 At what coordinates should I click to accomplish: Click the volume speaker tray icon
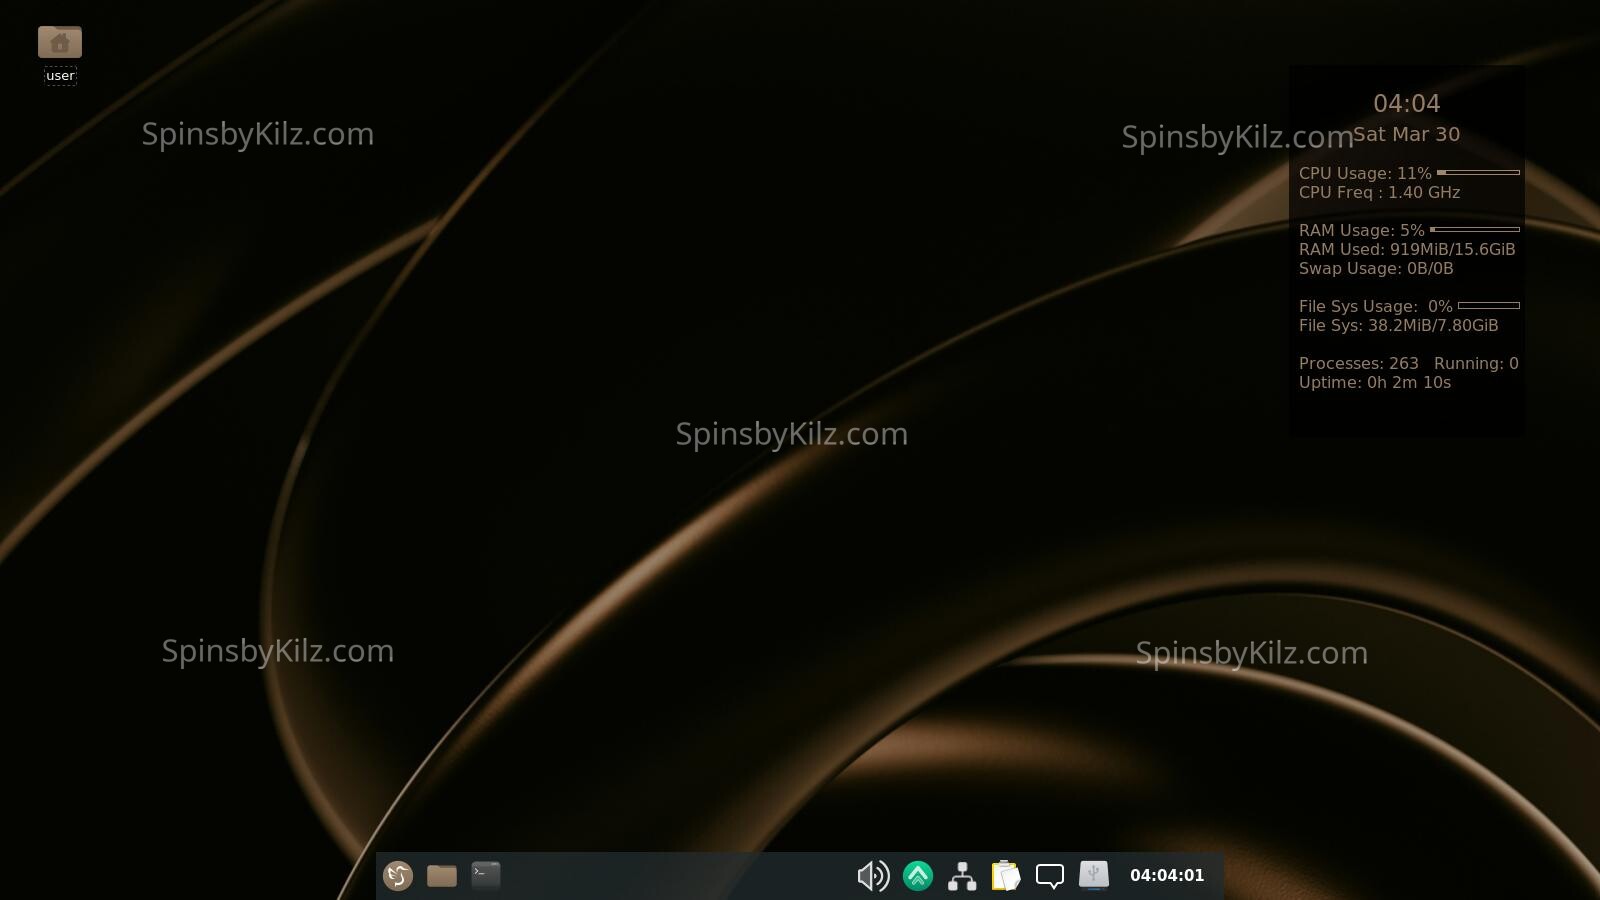[x=873, y=876]
